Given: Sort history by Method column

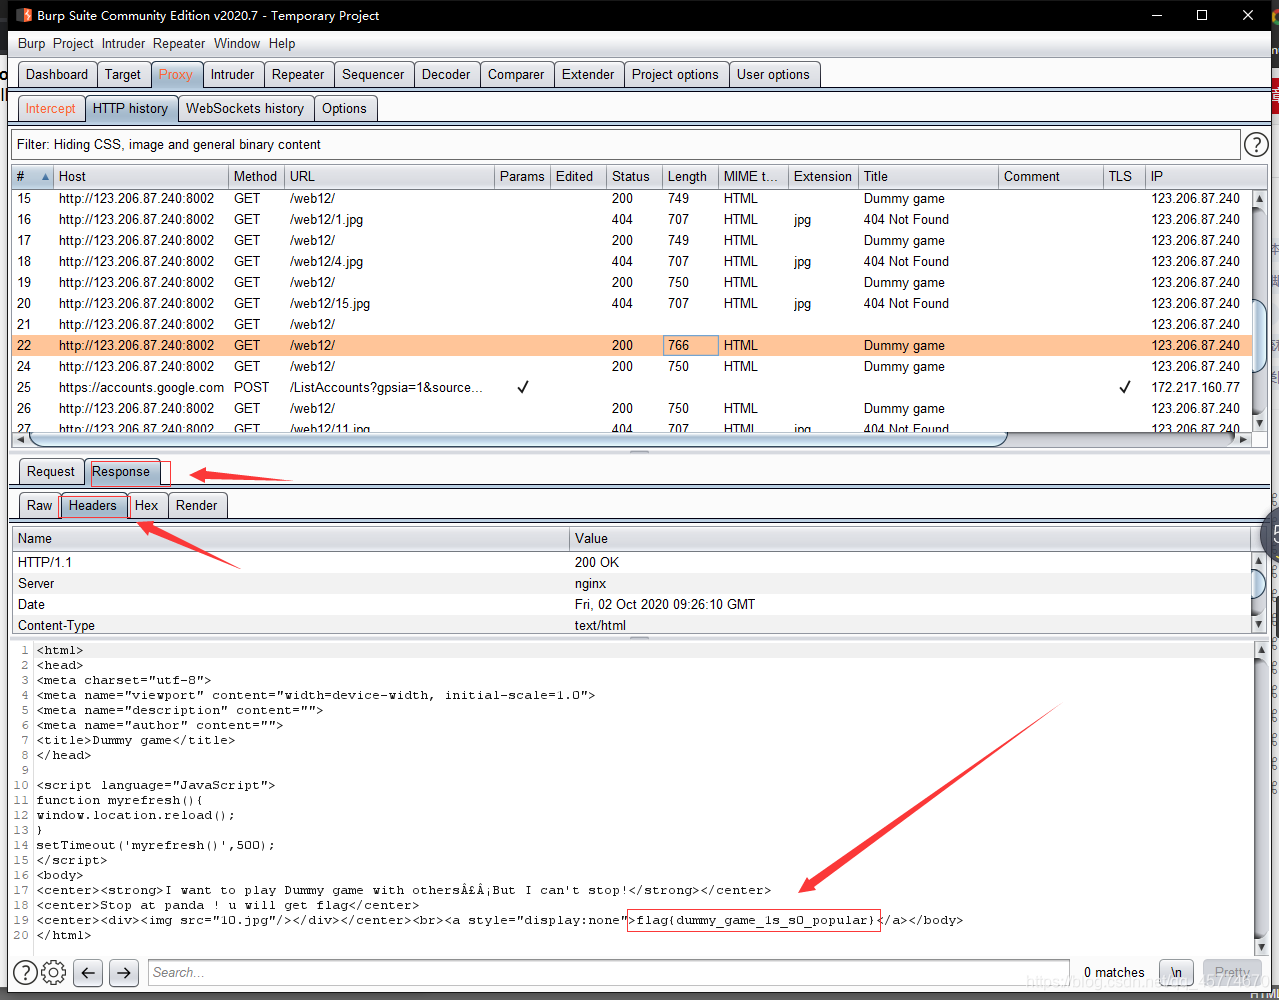Looking at the screenshot, I should pos(256,176).
